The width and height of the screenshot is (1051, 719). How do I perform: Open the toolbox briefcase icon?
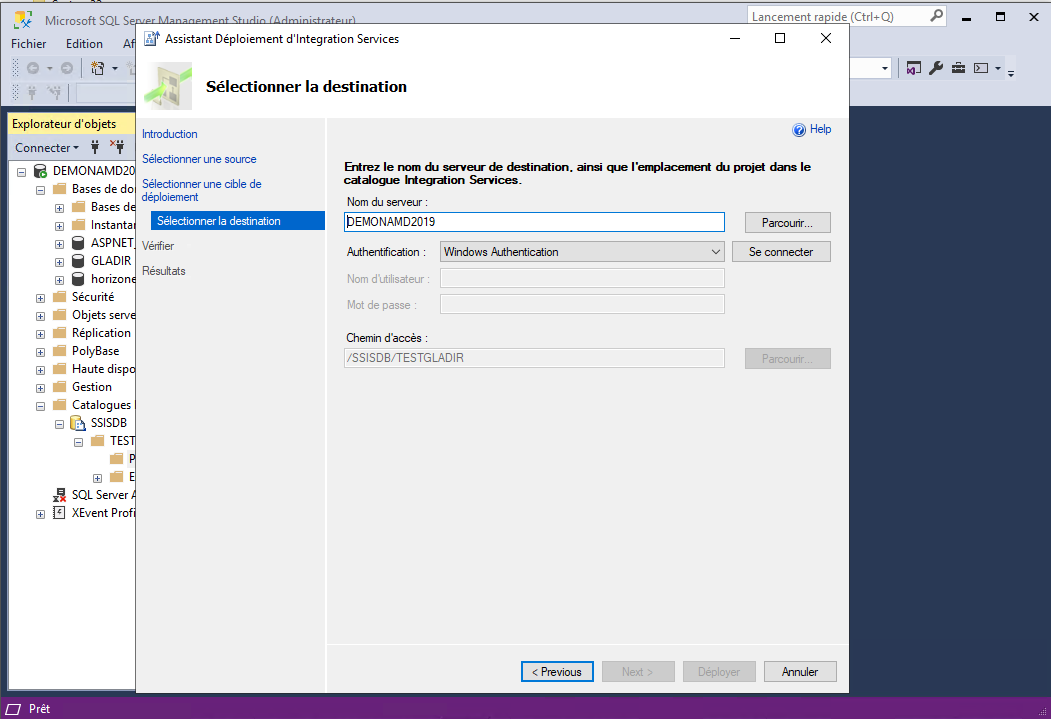[958, 68]
